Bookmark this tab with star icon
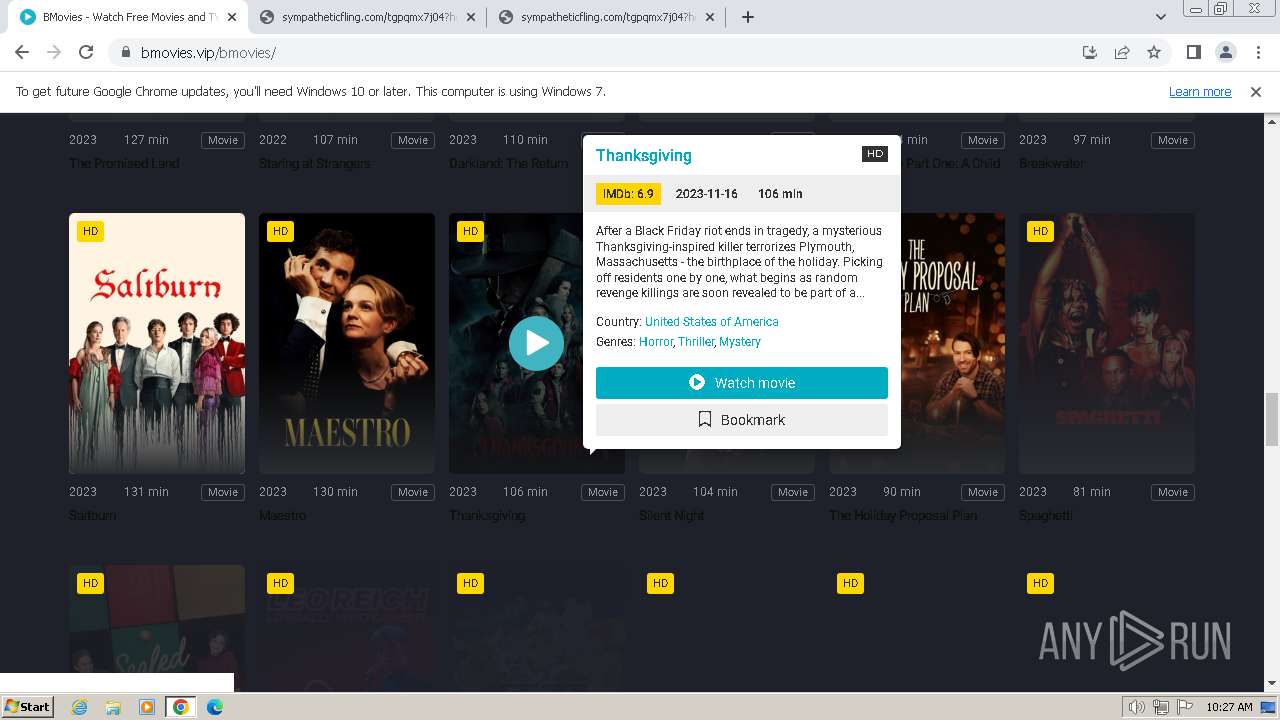 [1154, 53]
